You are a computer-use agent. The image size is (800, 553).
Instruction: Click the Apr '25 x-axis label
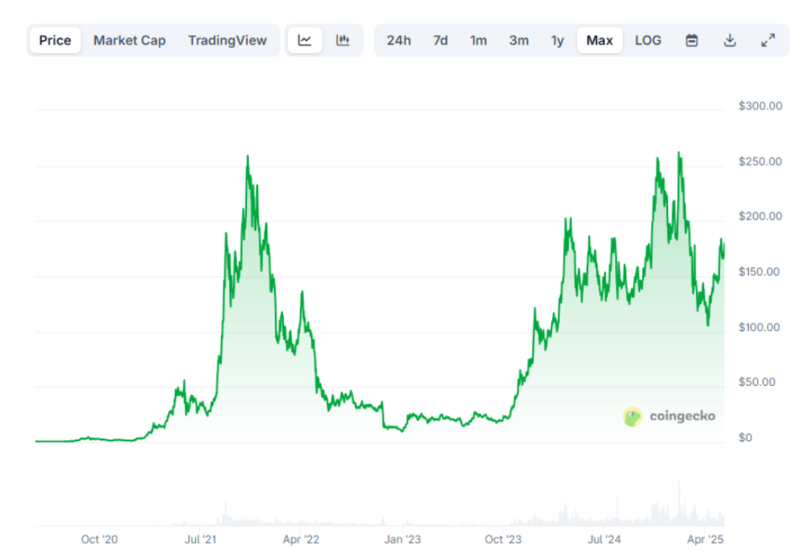pyautogui.click(x=705, y=539)
